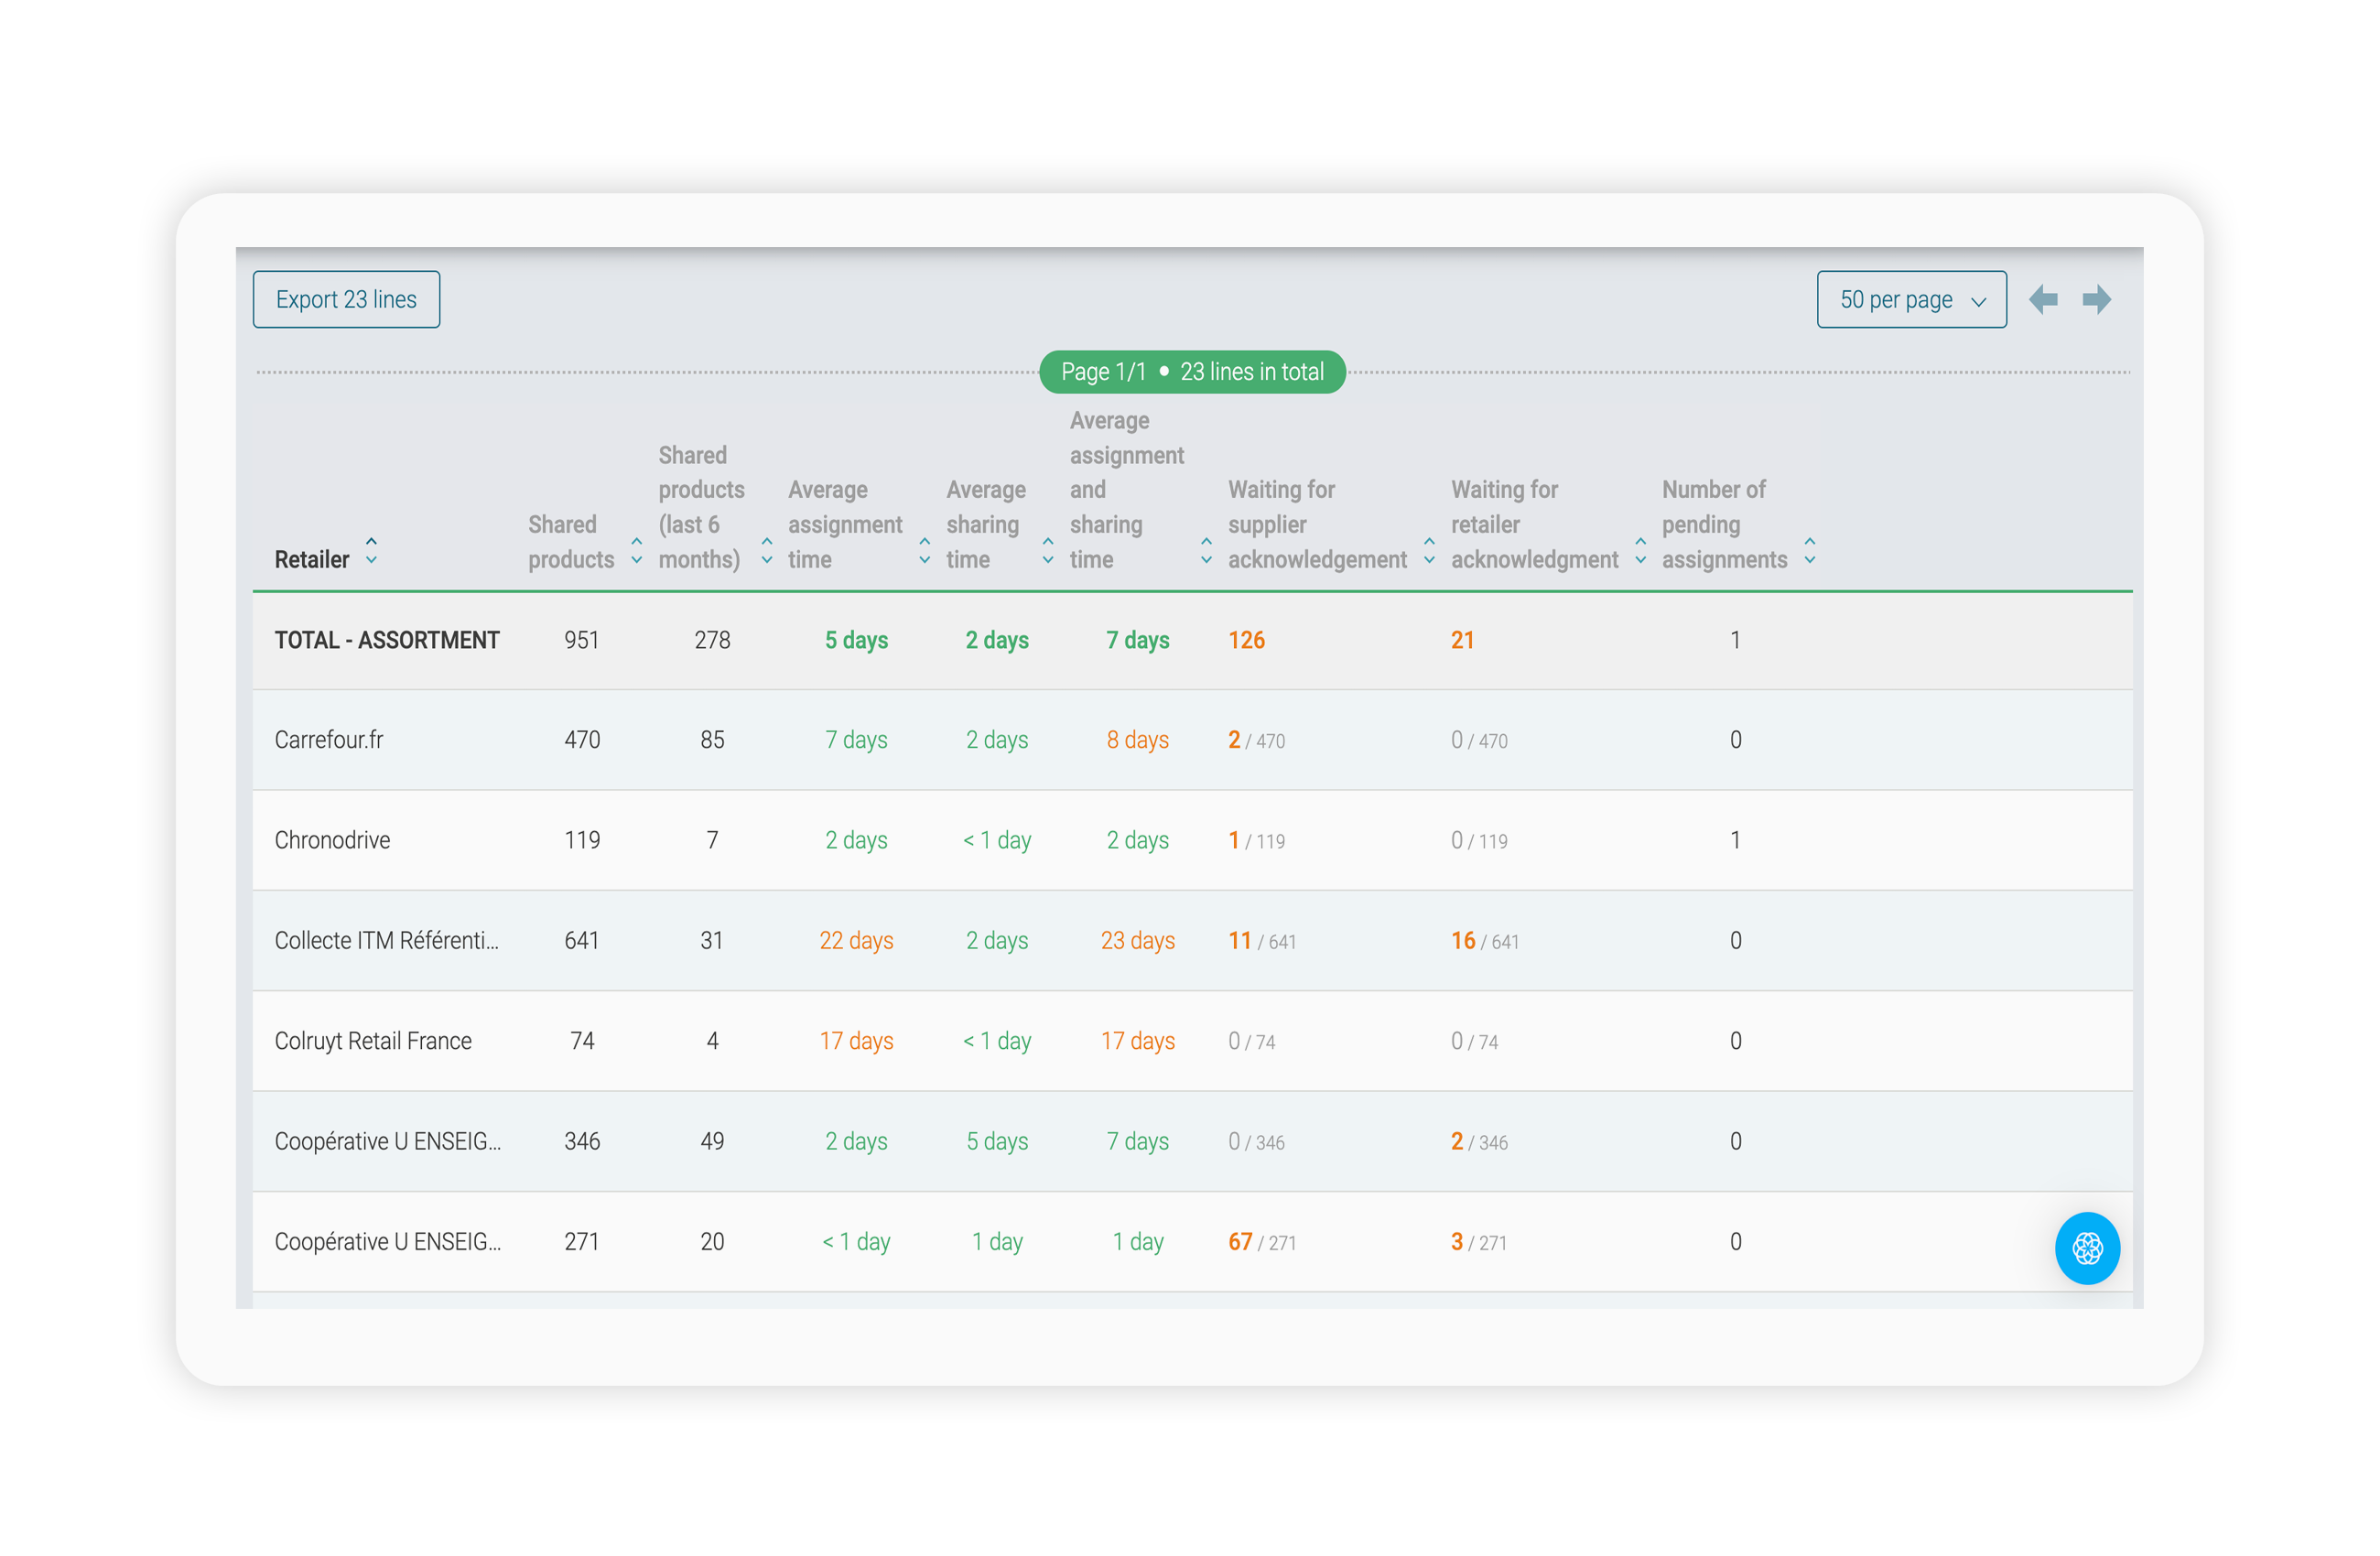The image size is (2380, 1556).
Task: Sort by Number of pending assignments
Action: [x=1810, y=551]
